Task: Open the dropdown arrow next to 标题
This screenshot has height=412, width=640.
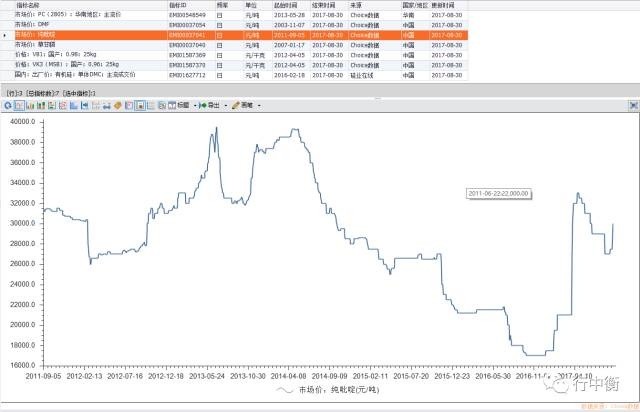Action: click(195, 106)
